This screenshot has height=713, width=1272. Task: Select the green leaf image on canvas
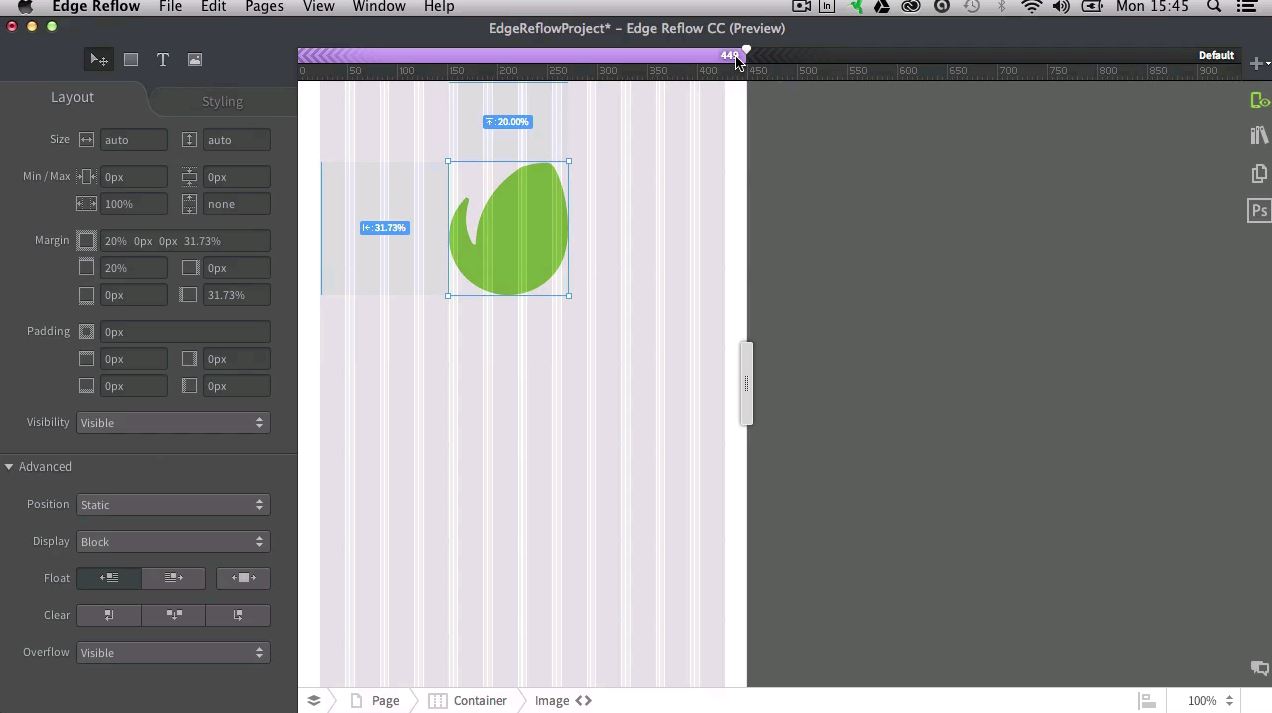509,229
